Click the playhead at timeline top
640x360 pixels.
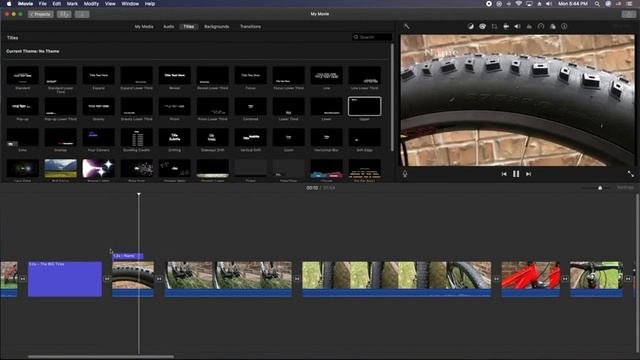(139, 195)
